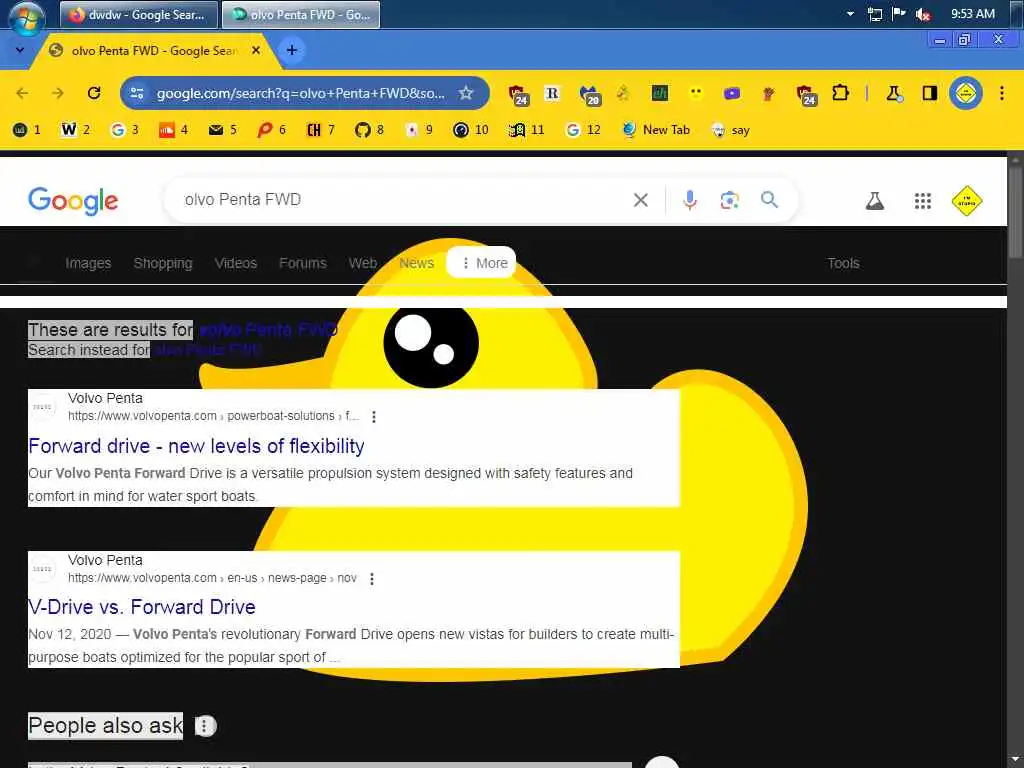Click the Windows Start orb
The image size is (1024, 768).
pyautogui.click(x=27, y=16)
